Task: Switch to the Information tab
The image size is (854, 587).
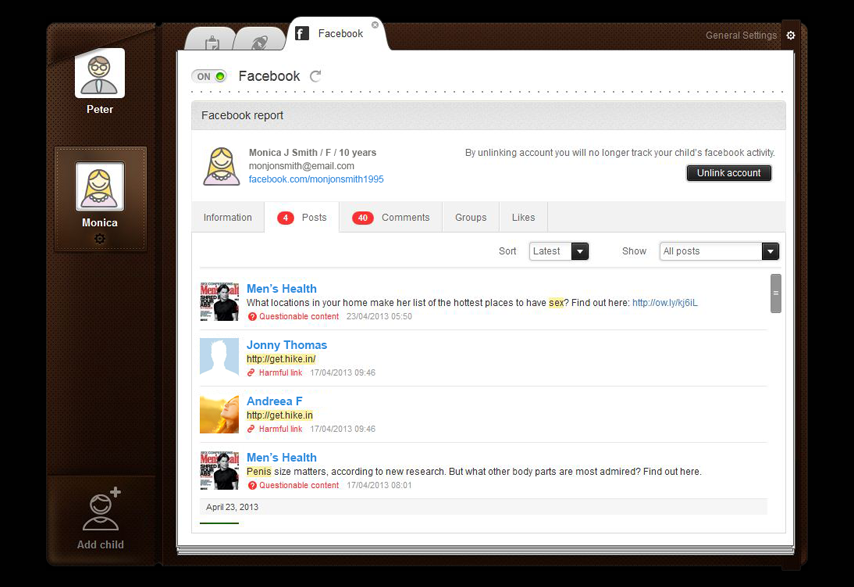Action: [228, 217]
